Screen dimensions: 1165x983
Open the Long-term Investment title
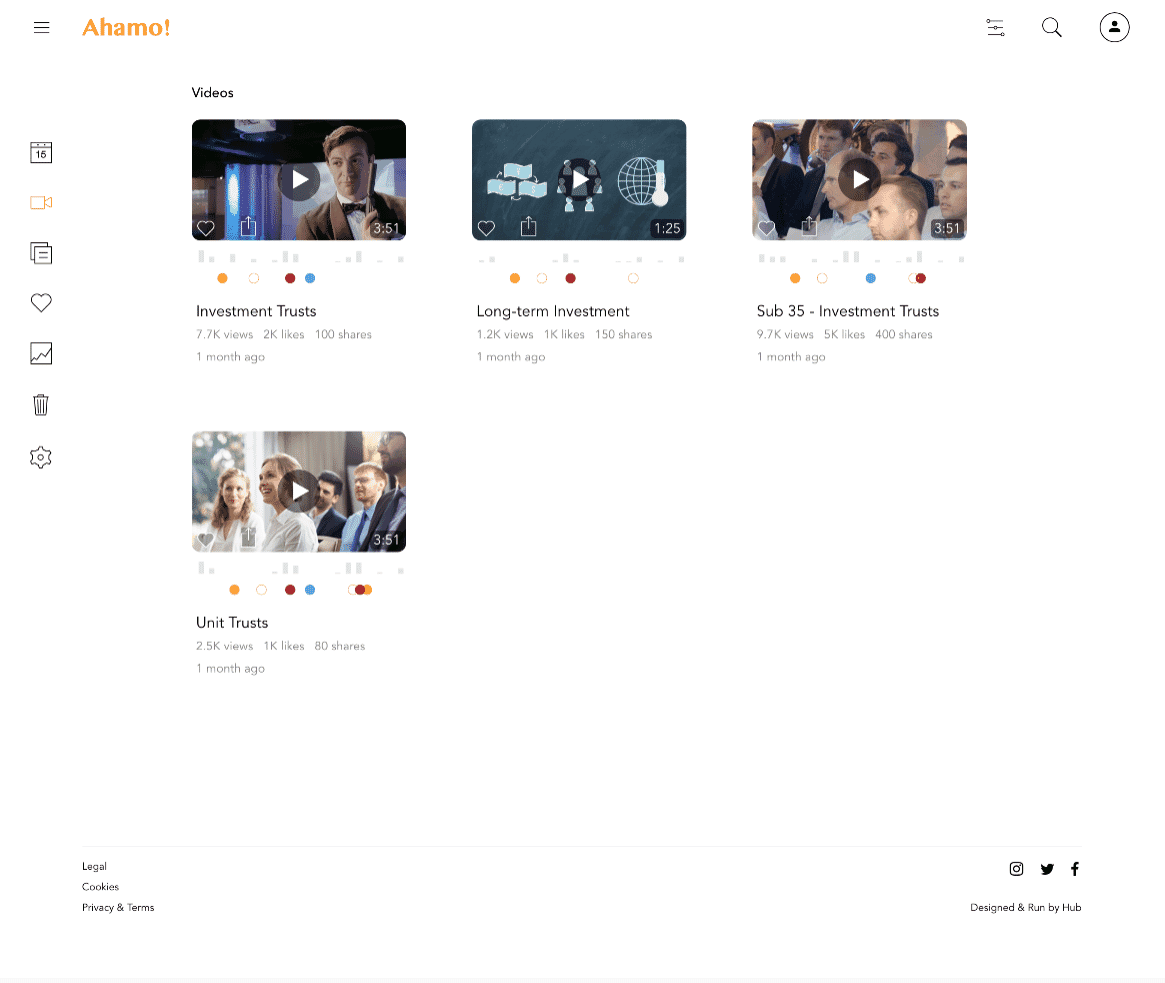[x=553, y=311]
